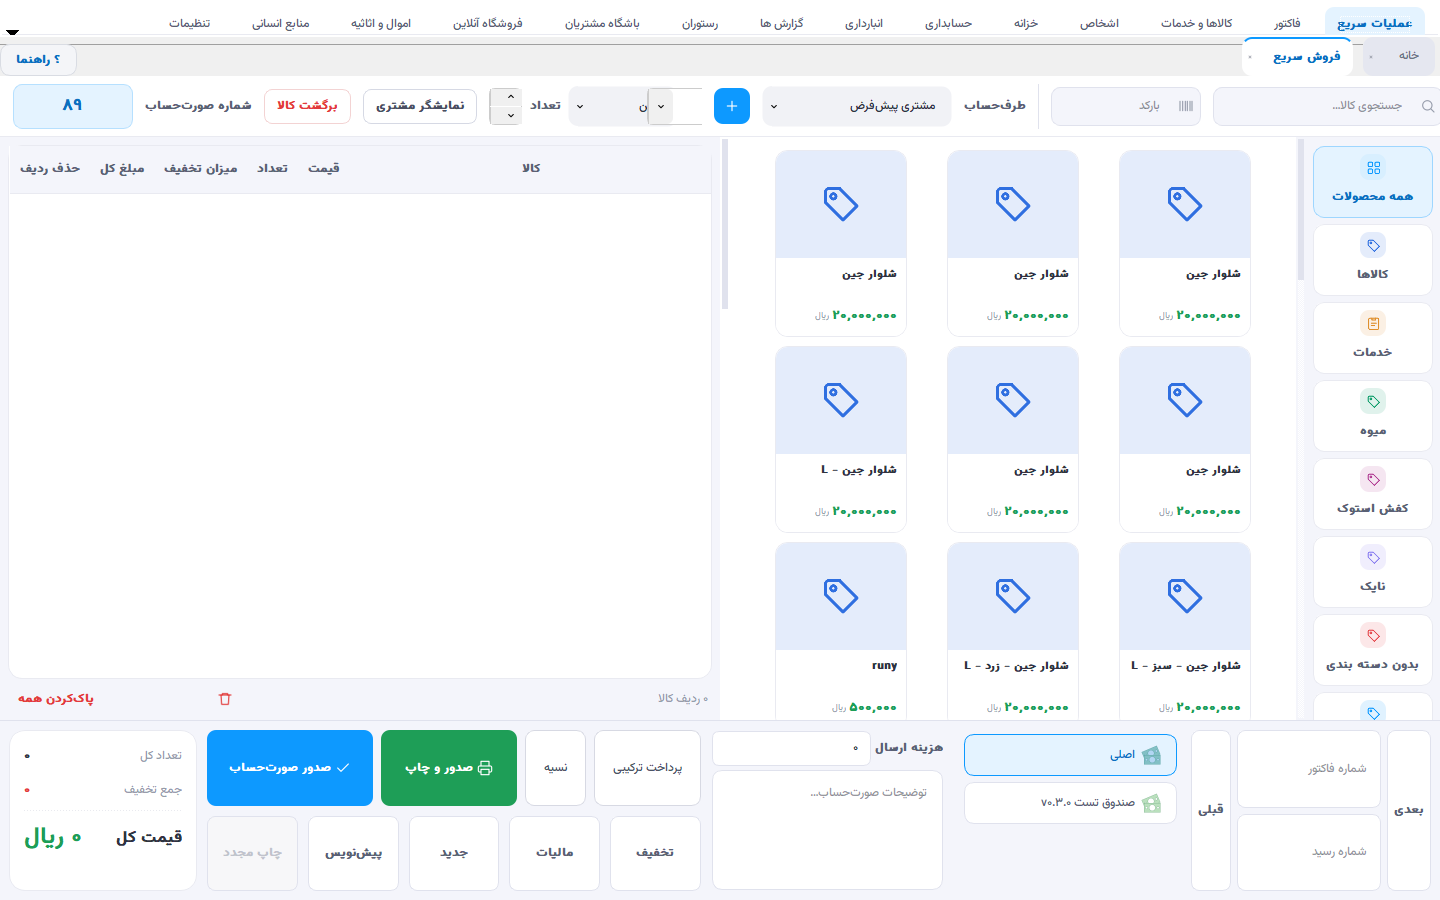
Task: Open the خدمات category in sidebar
Action: (x=1373, y=339)
